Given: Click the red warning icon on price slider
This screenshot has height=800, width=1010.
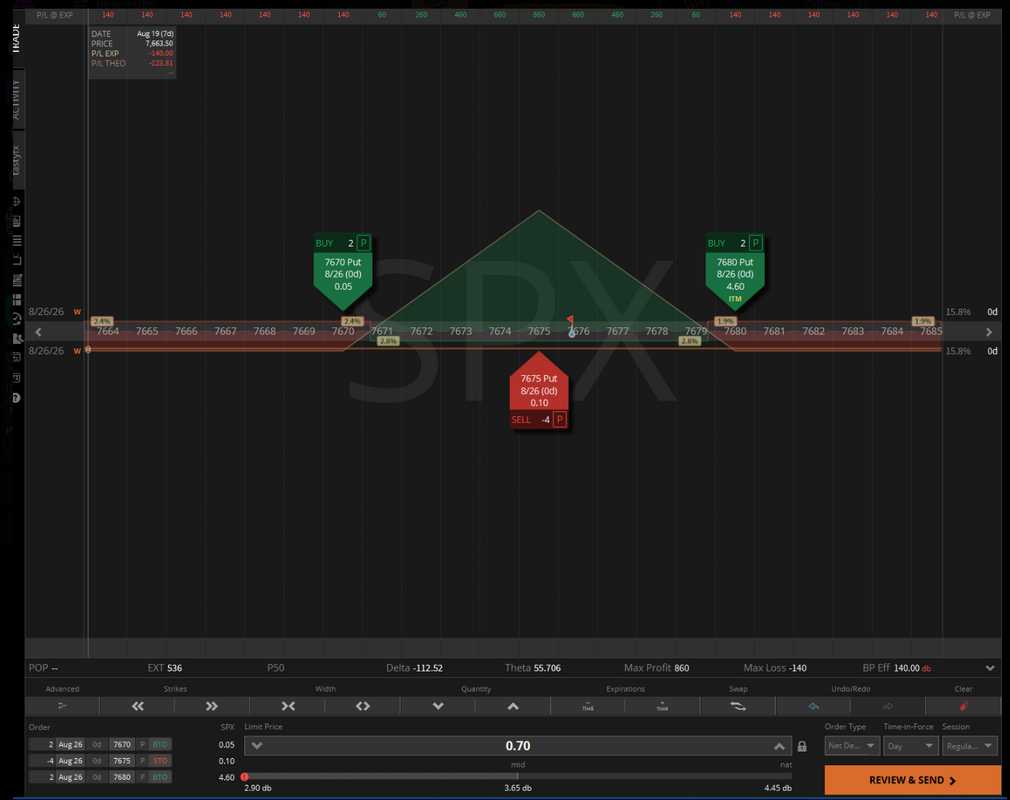Looking at the screenshot, I should pyautogui.click(x=245, y=777).
